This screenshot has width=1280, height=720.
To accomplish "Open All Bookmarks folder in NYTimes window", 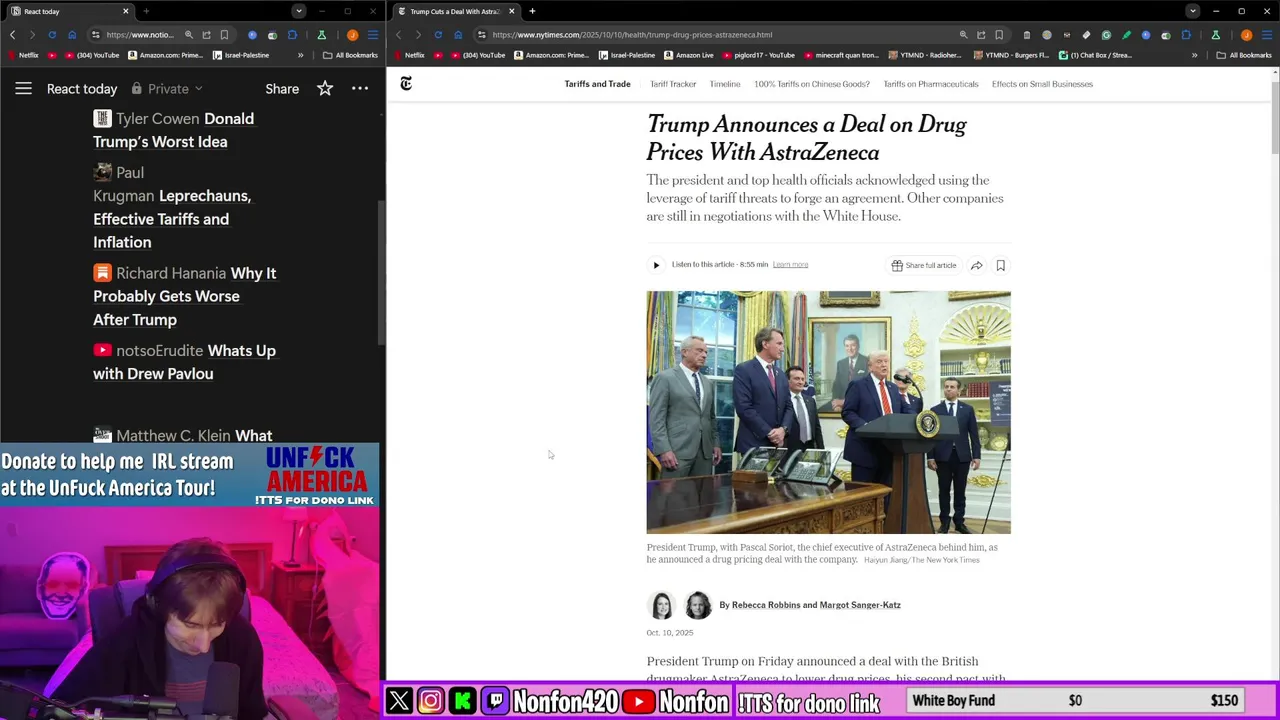I will click(1243, 55).
